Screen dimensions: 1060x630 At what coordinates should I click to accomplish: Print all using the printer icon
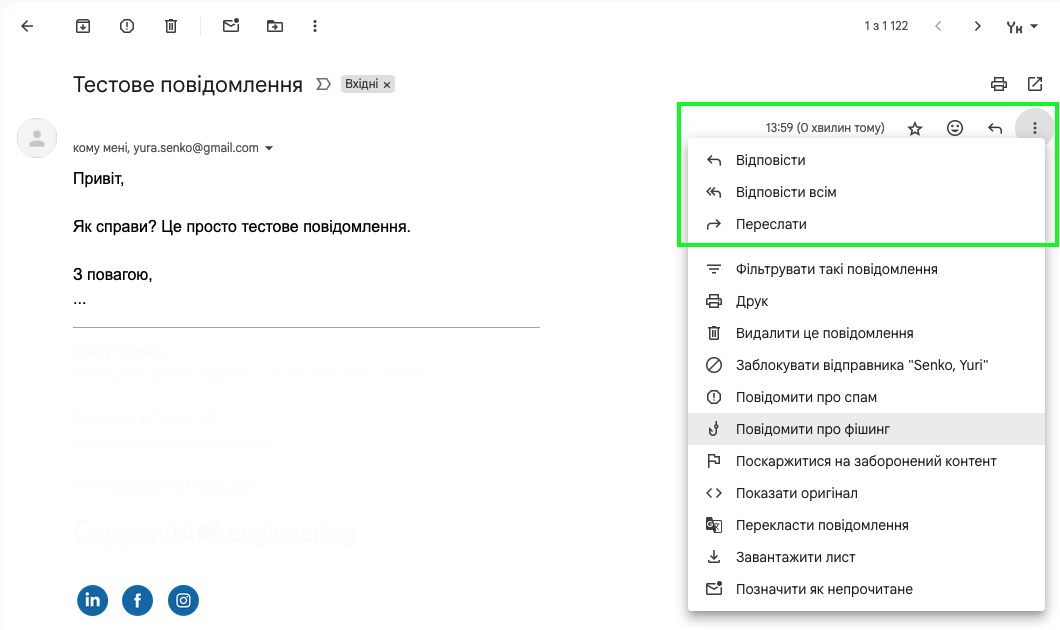(998, 84)
